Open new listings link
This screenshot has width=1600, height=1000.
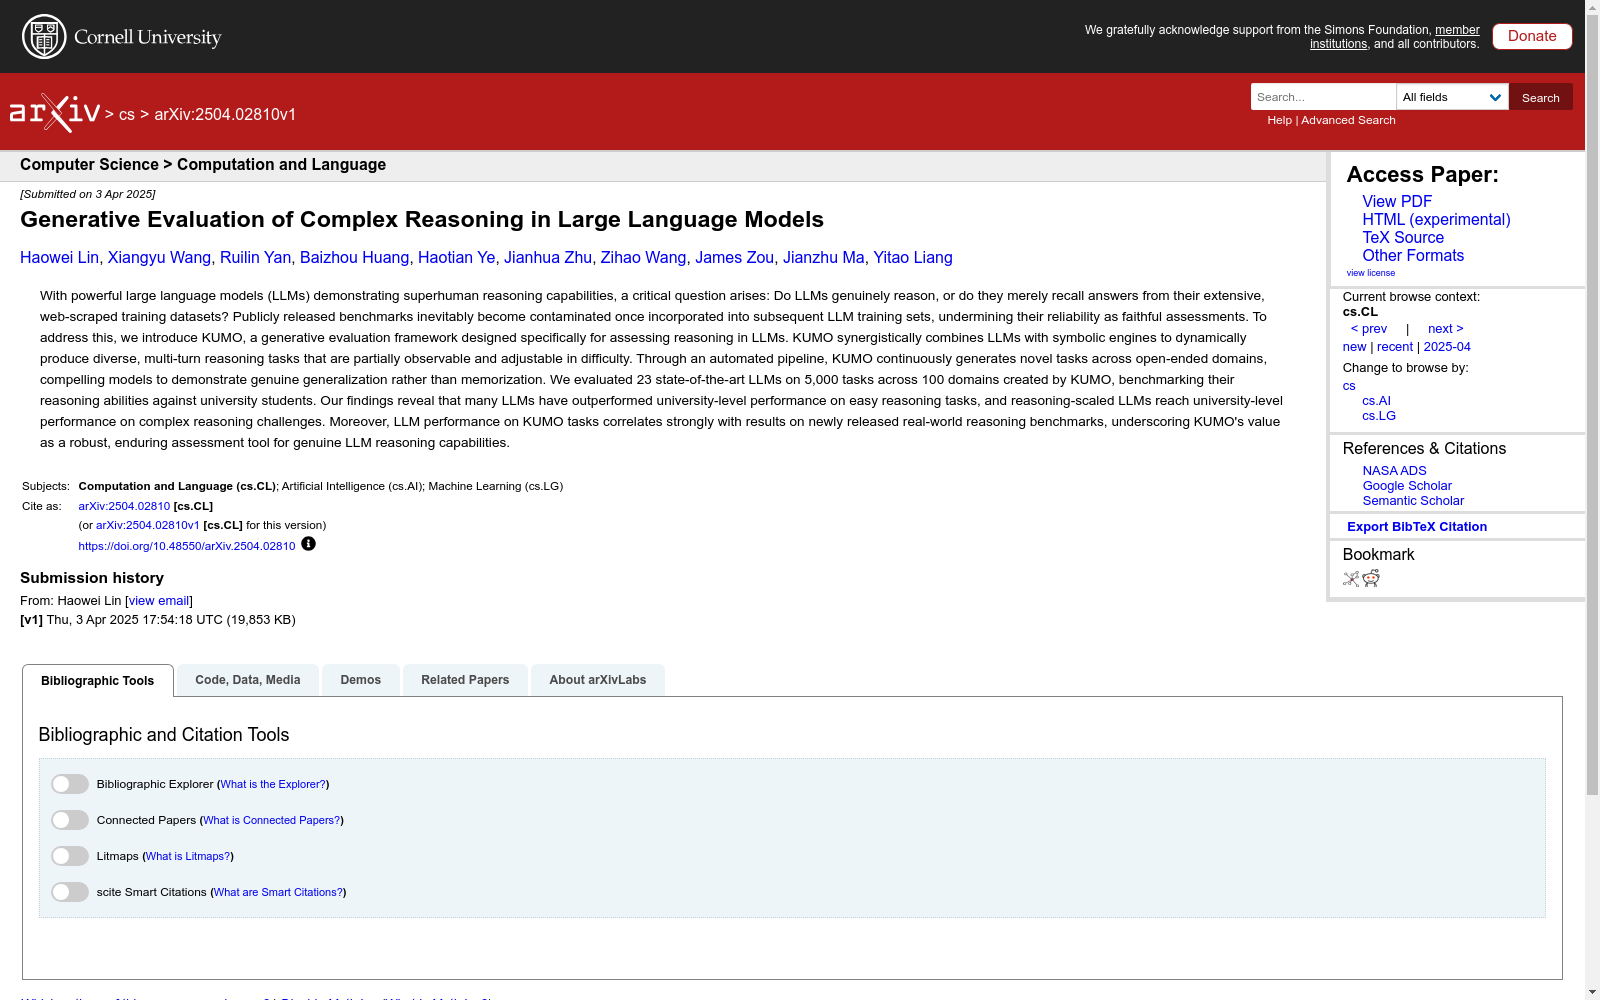tap(1354, 347)
